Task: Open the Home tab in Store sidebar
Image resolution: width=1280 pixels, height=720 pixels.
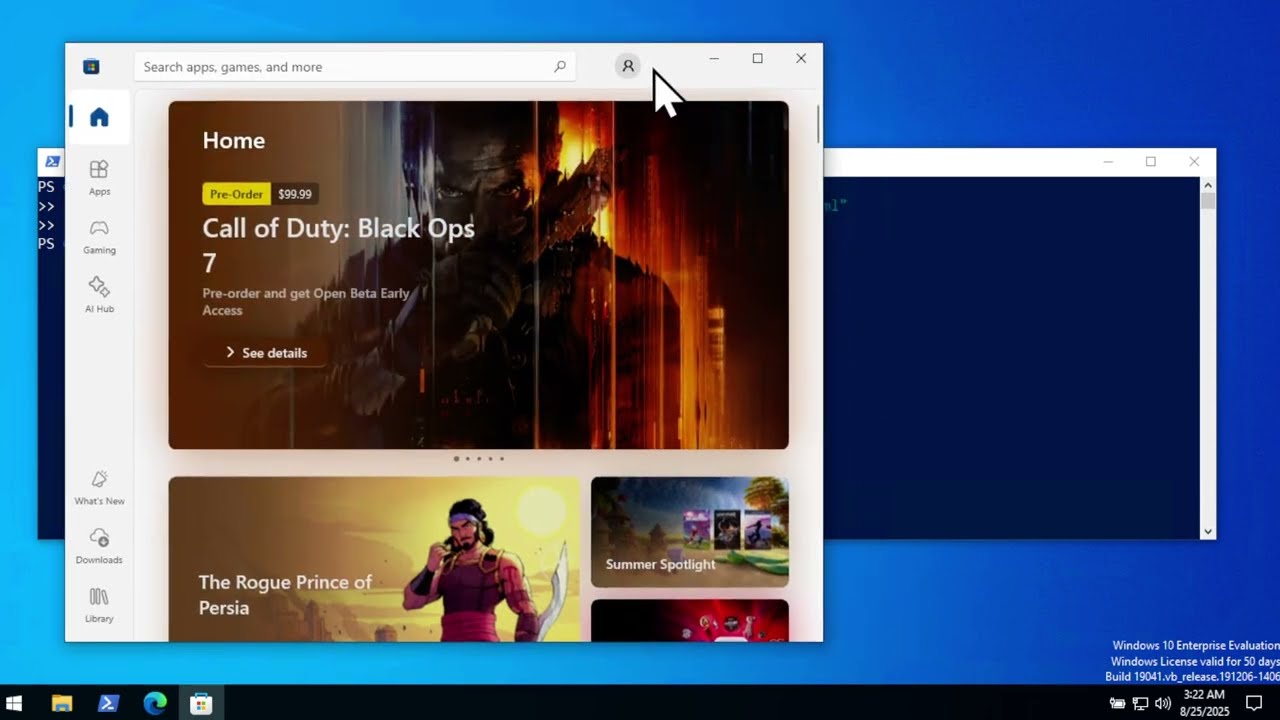Action: [99, 117]
